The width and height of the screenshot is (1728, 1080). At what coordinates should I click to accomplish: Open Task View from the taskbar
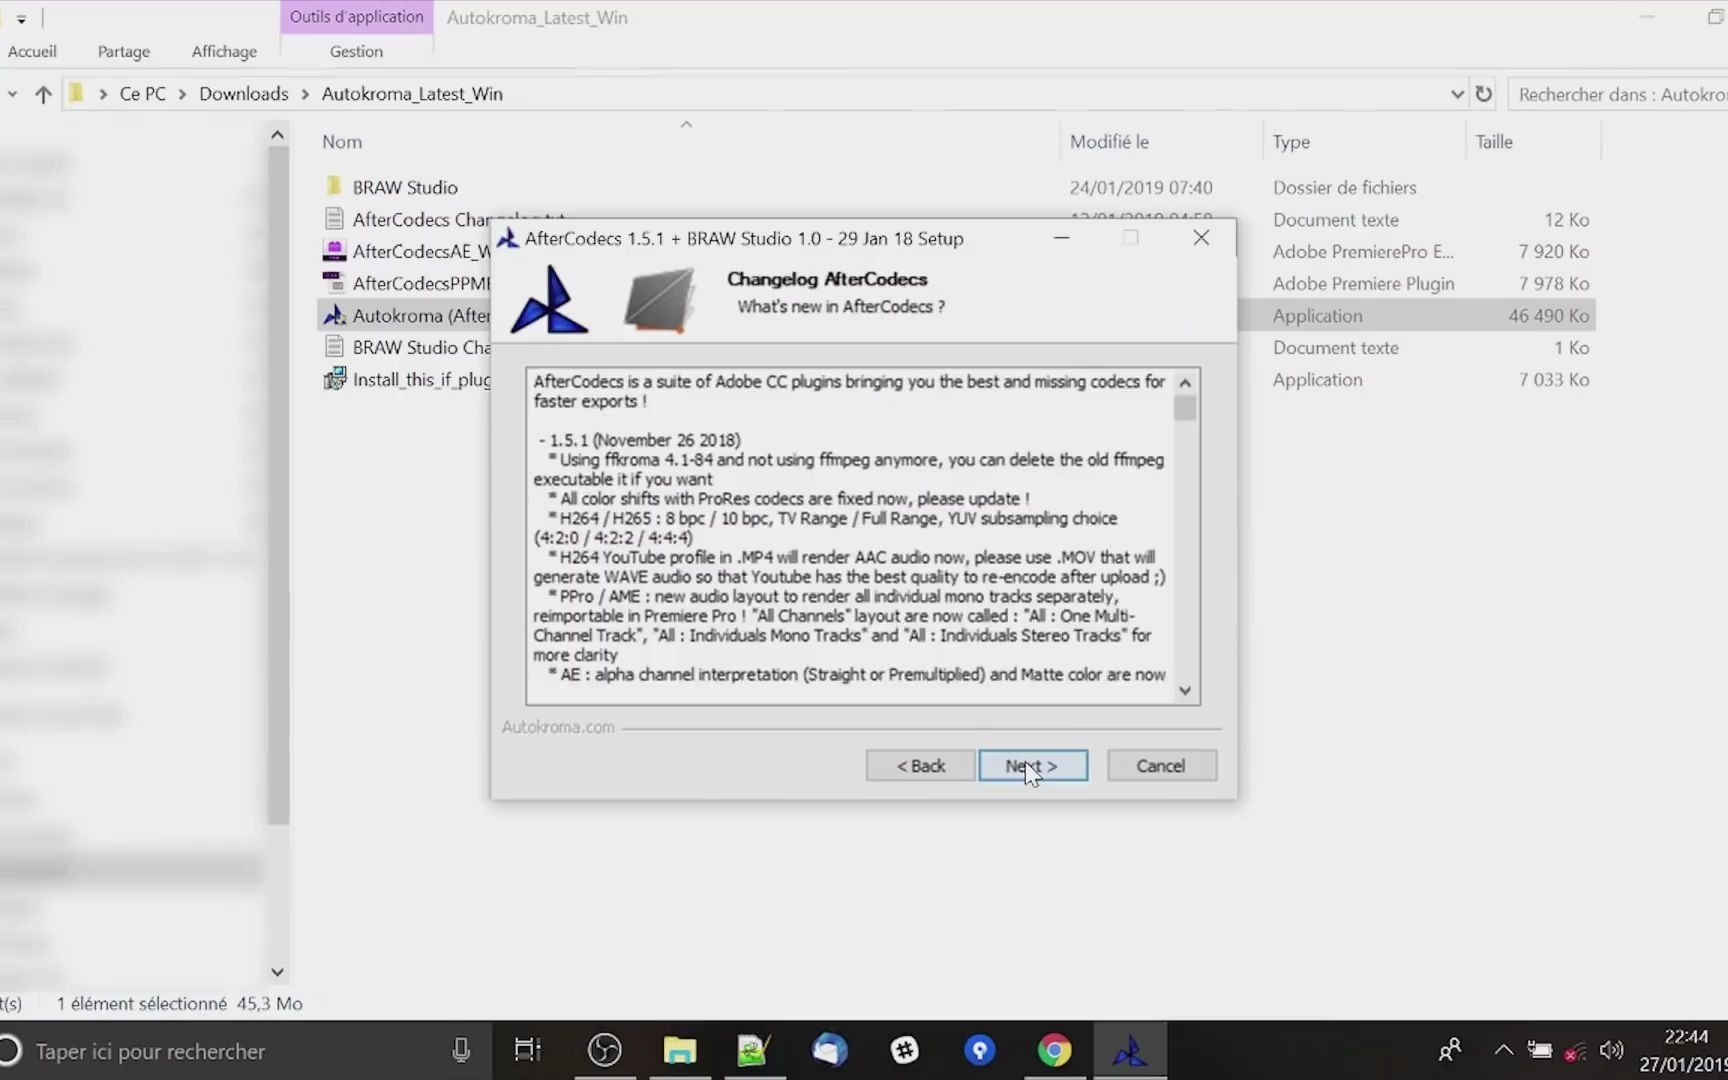(527, 1050)
